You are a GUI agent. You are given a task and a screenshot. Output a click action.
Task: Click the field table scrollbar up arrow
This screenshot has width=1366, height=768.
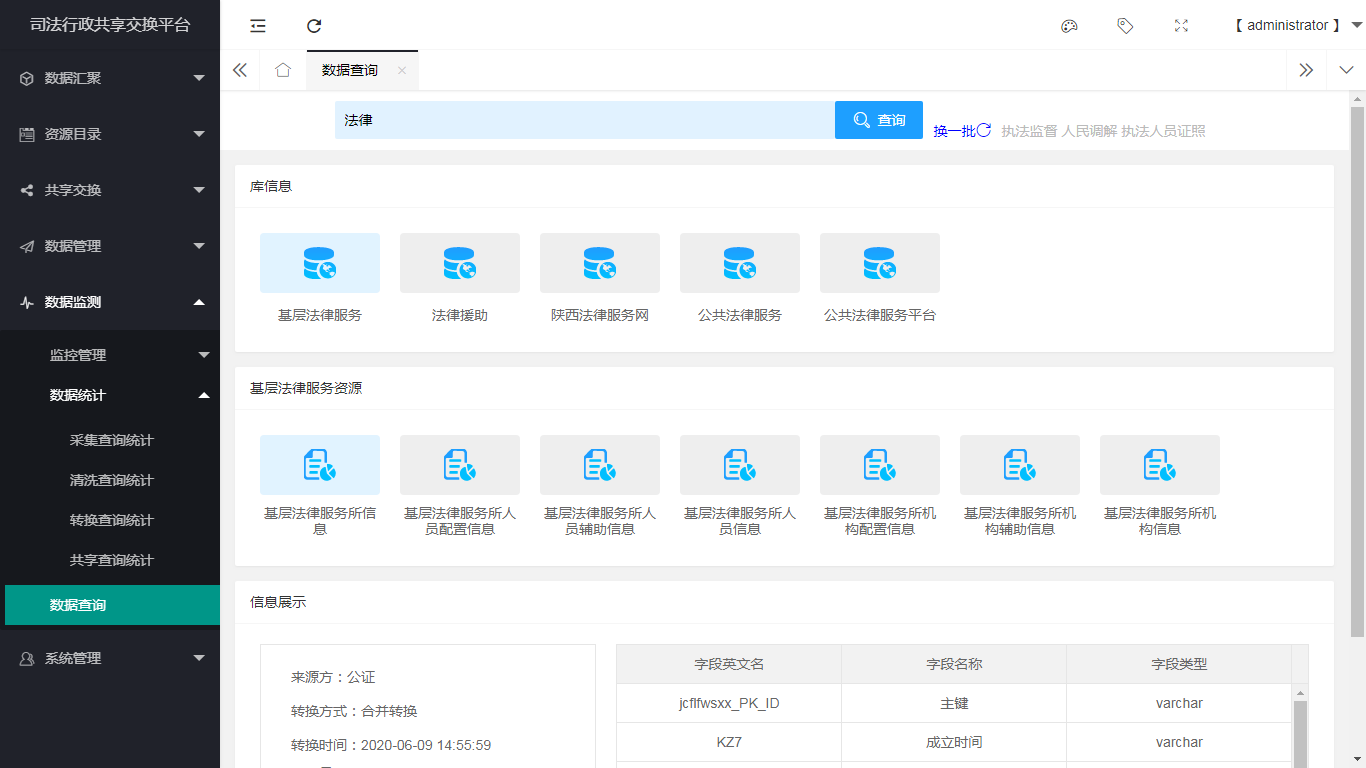coord(1300,692)
